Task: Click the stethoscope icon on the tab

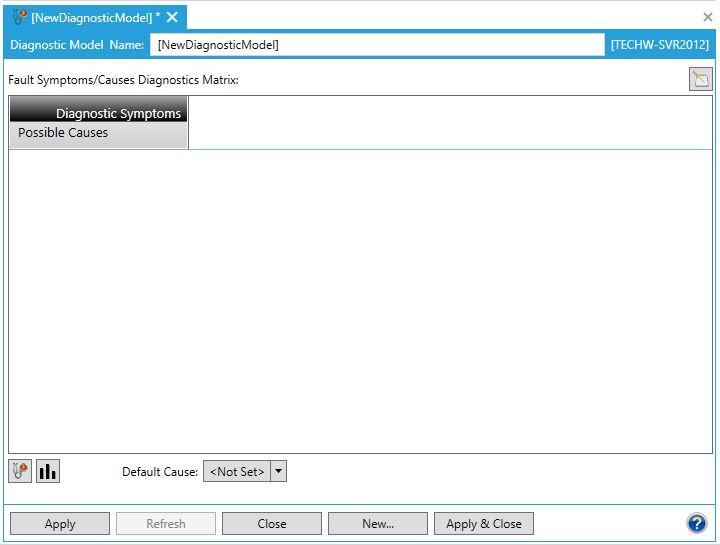Action: (x=19, y=17)
